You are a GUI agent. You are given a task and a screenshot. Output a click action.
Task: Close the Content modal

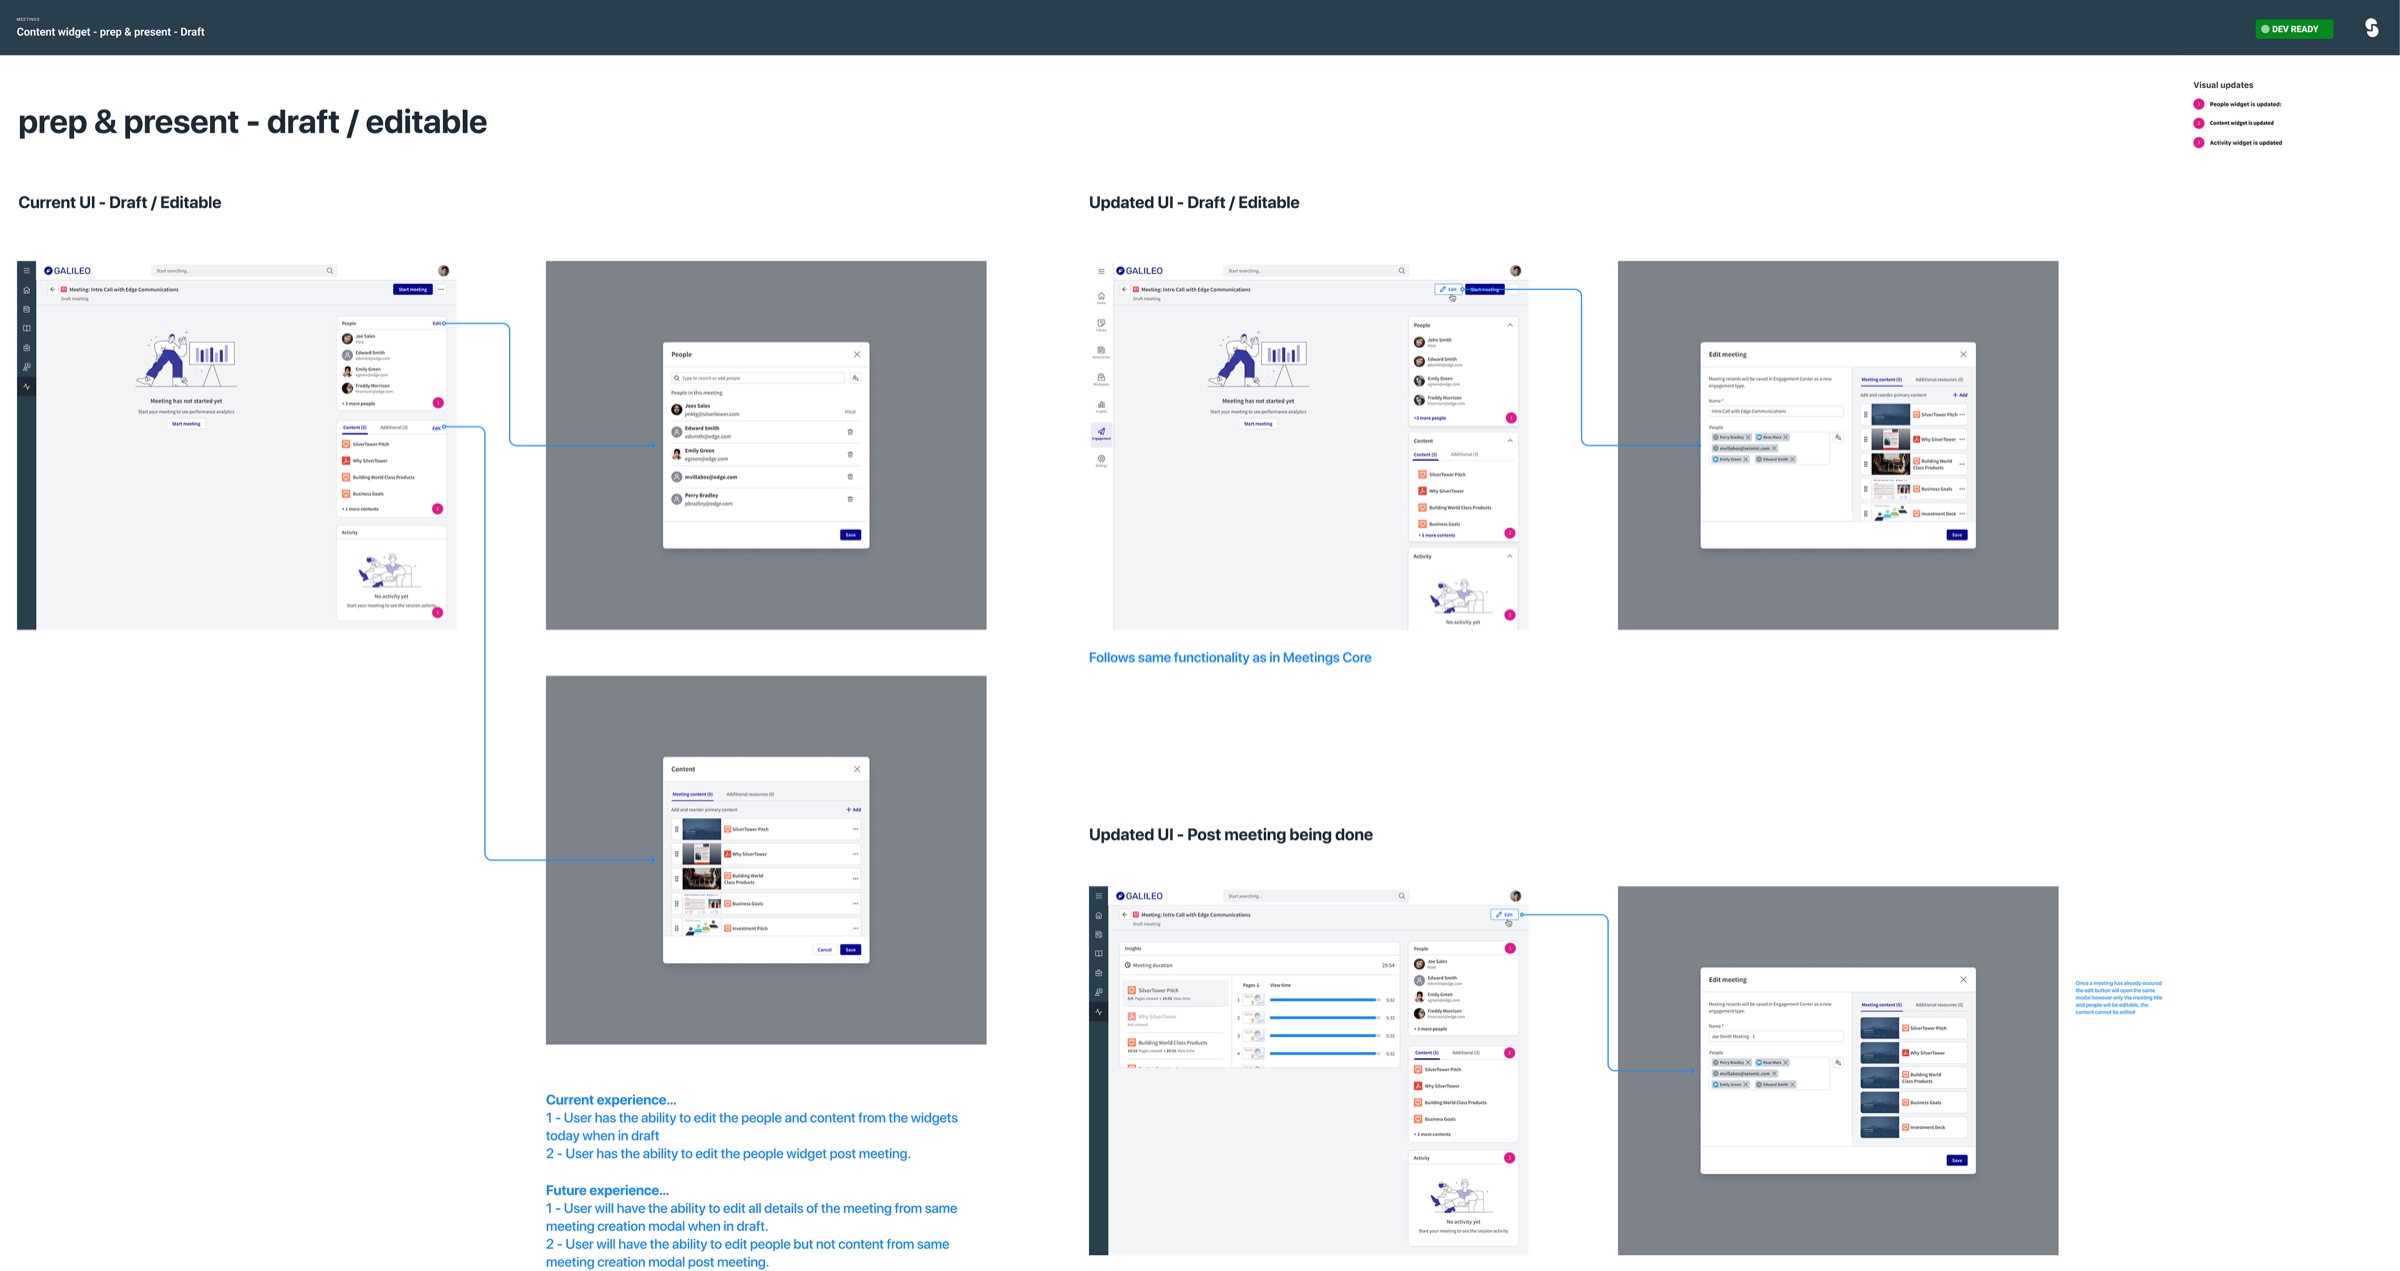(857, 769)
